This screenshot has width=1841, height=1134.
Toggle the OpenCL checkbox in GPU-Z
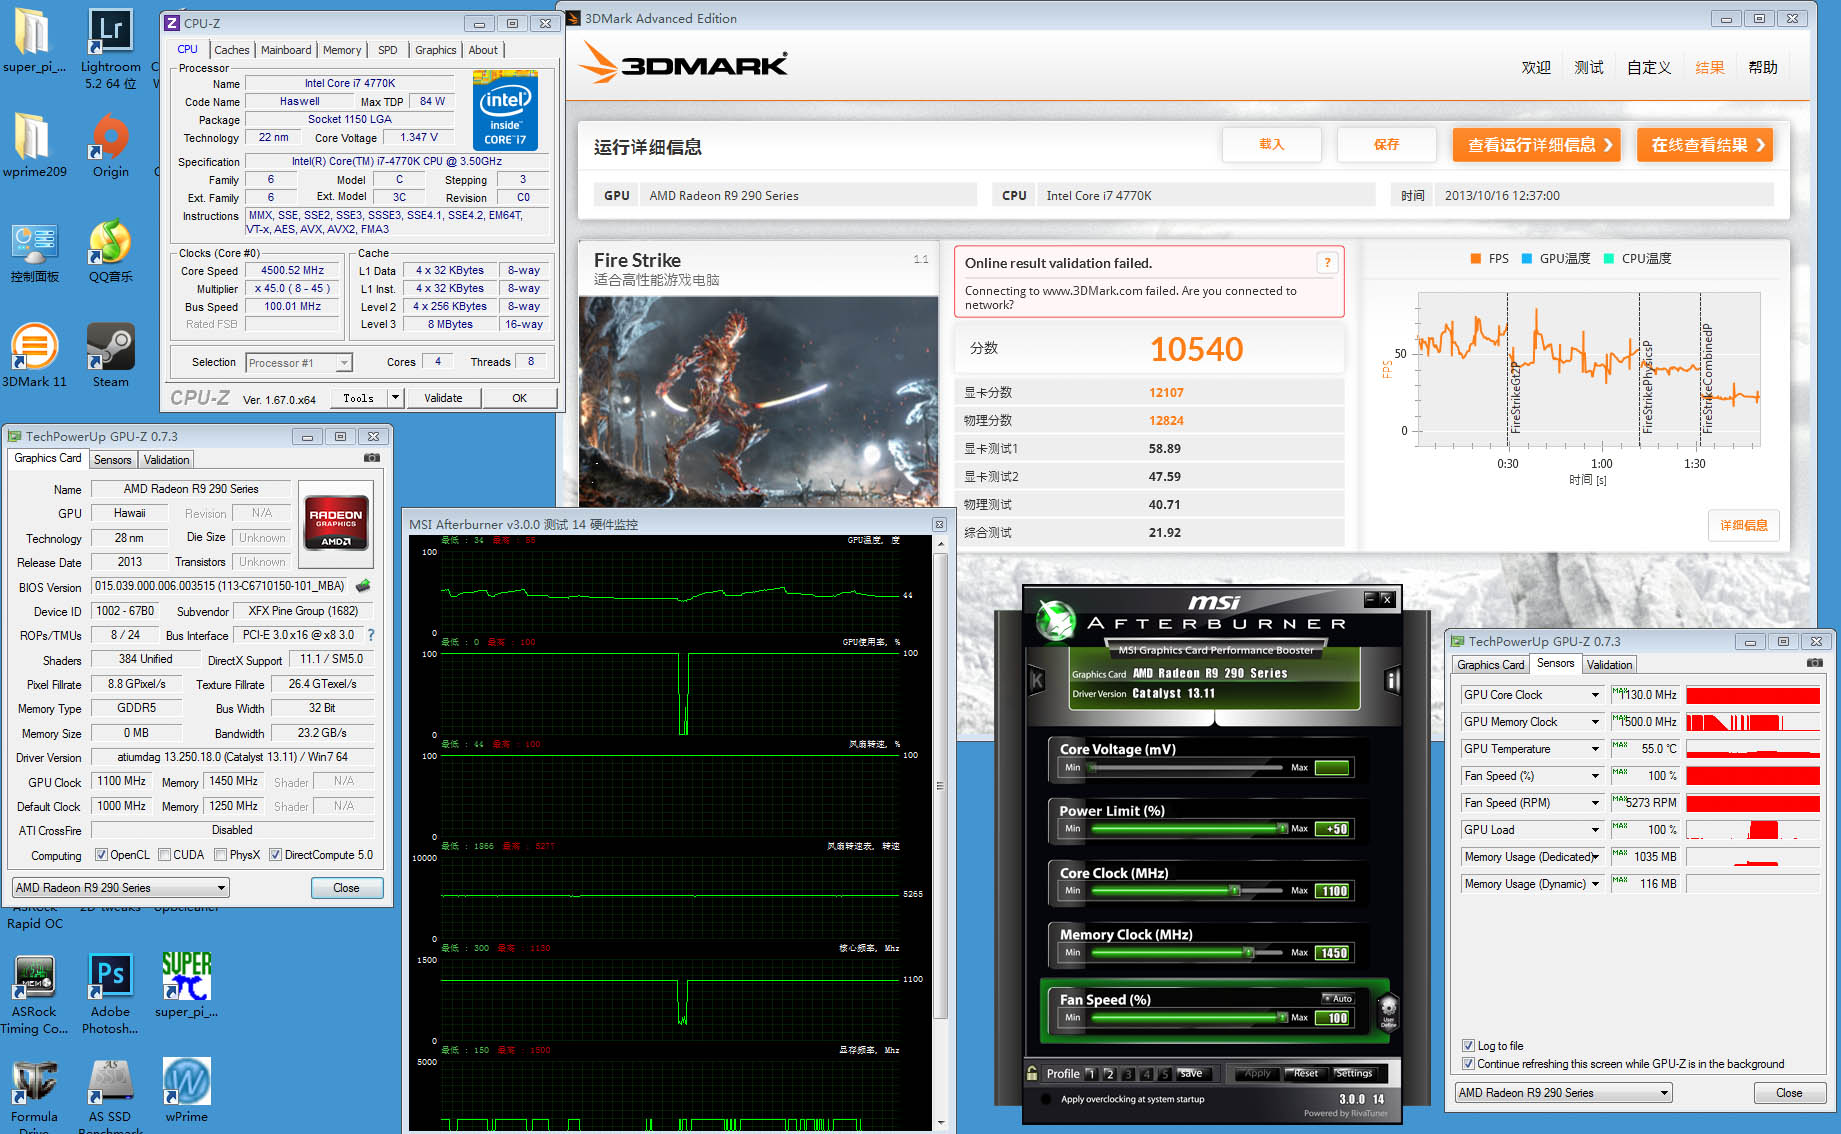[x=101, y=855]
